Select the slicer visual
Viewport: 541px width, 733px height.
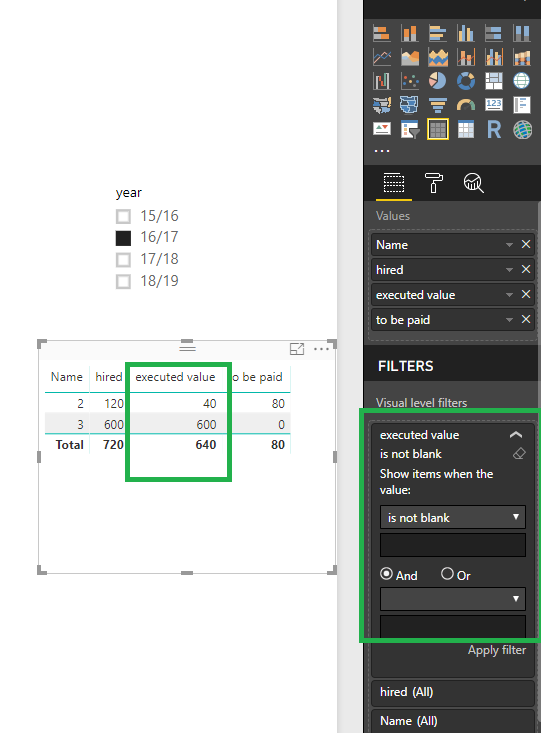tap(410, 129)
